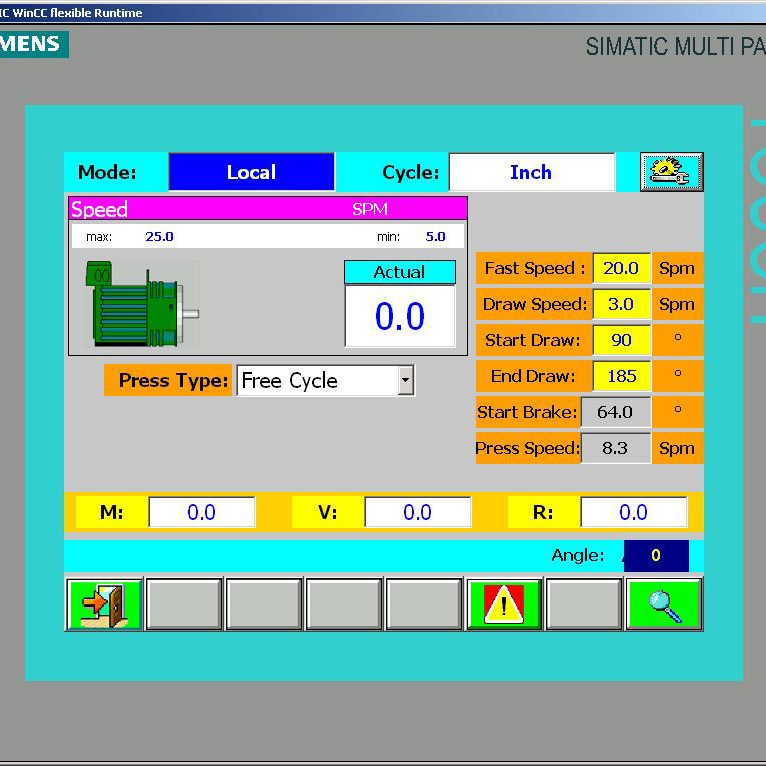The image size is (766, 766).
Task: Click the M value field
Action: 202,512
